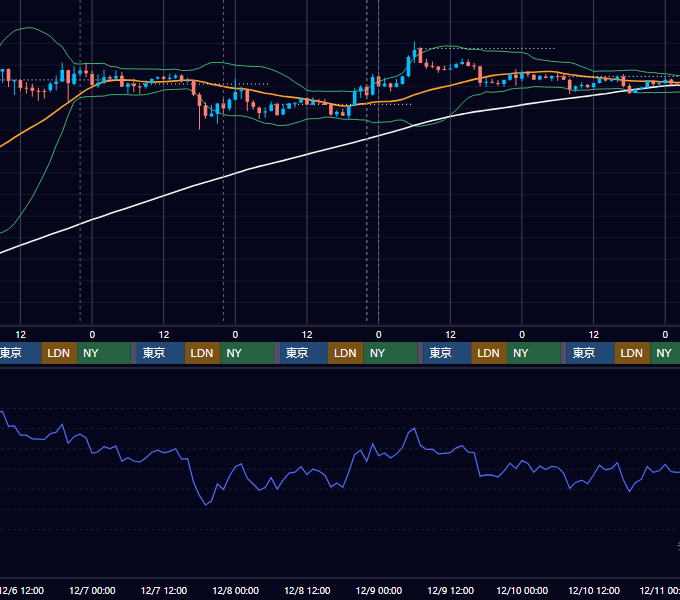Select the 東京 session block on 12/9
The width and height of the screenshot is (680, 600).
447,353
